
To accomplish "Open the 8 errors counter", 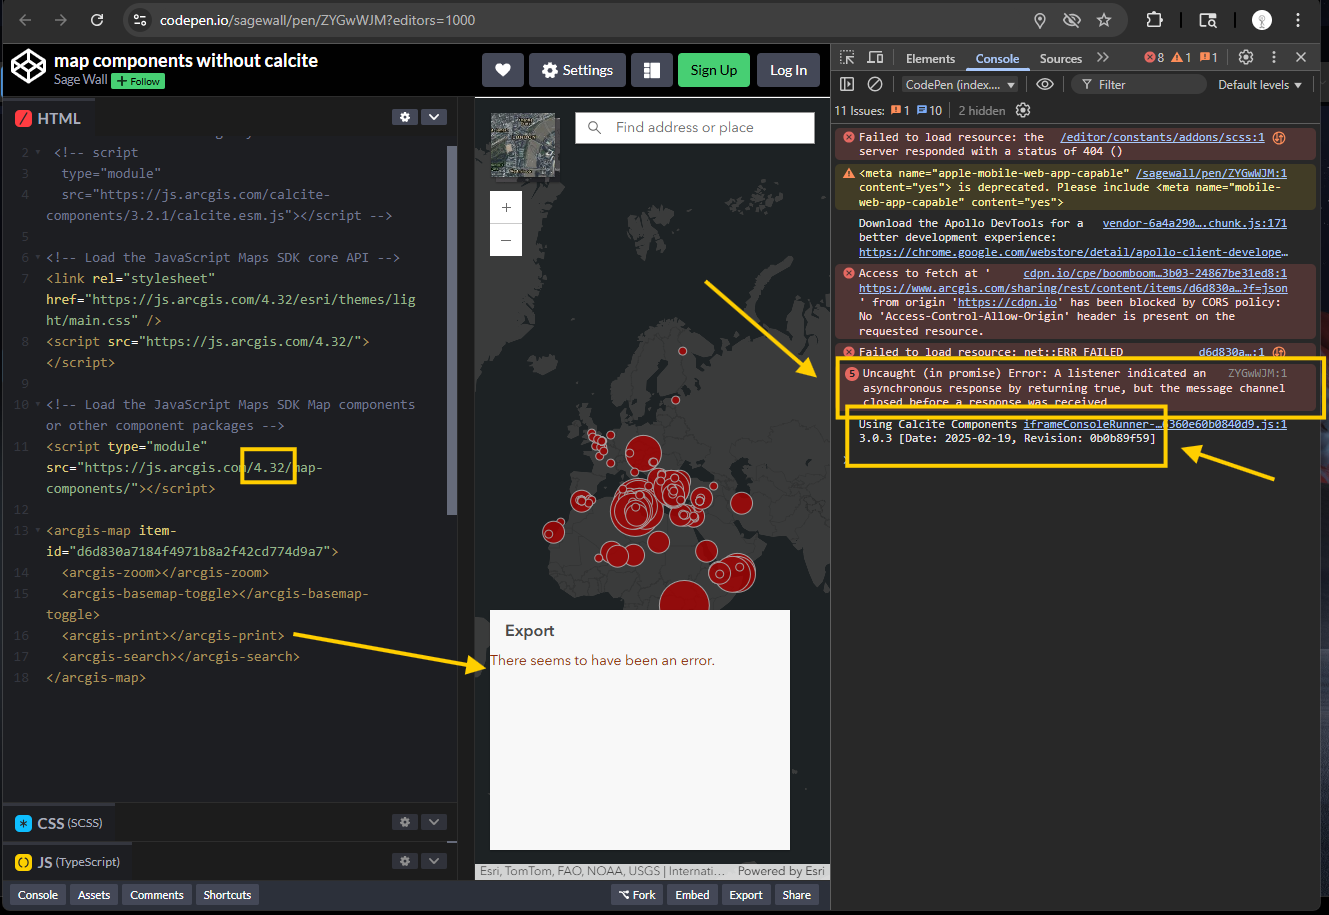I will pyautogui.click(x=1154, y=58).
